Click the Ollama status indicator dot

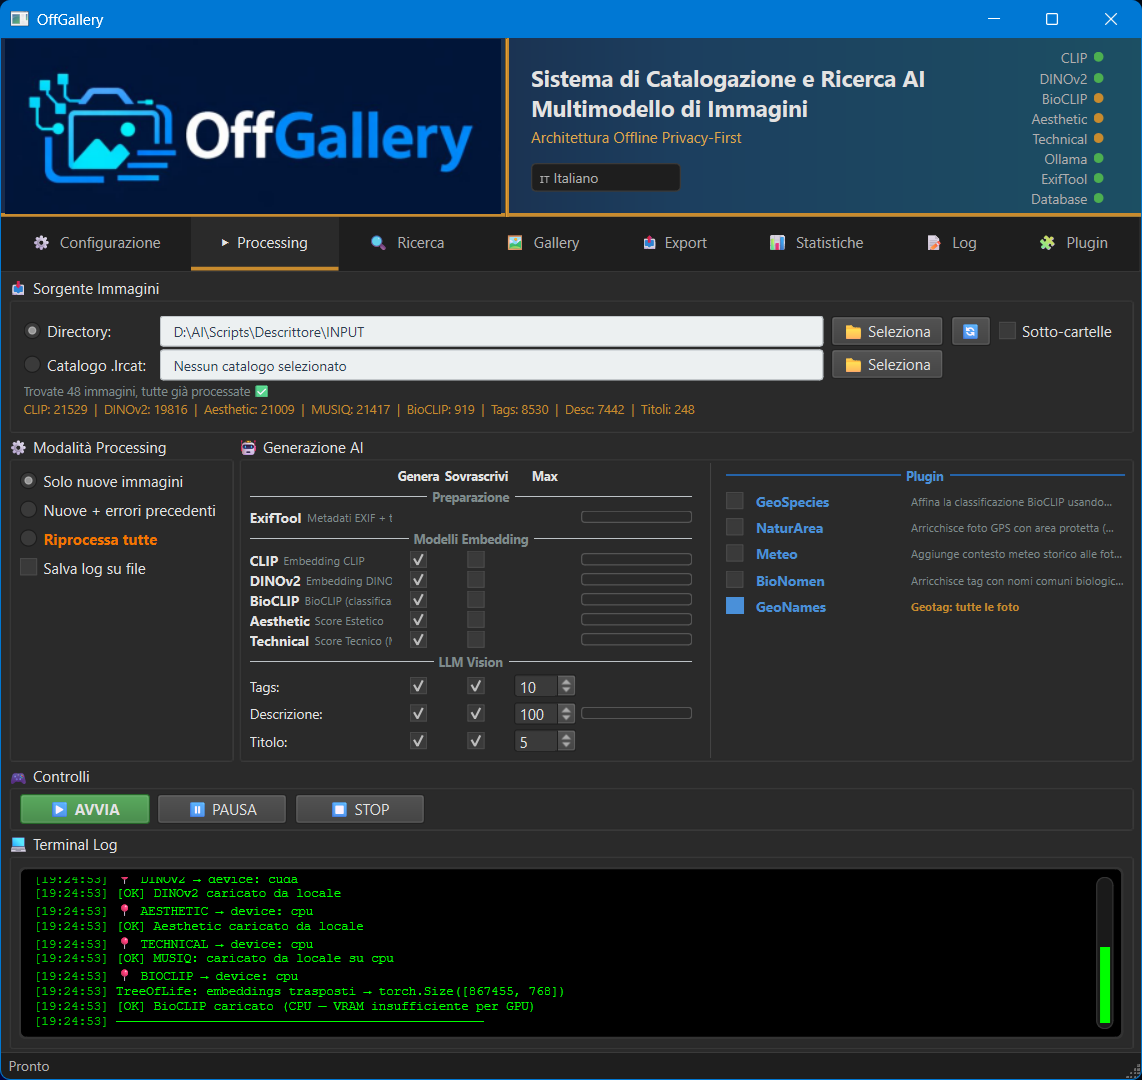point(1098,158)
